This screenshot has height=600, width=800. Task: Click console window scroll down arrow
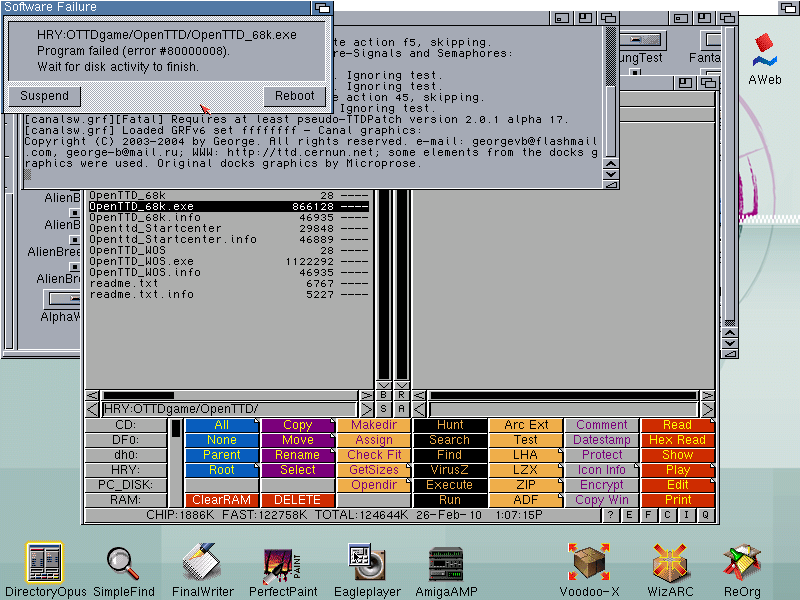click(611, 174)
